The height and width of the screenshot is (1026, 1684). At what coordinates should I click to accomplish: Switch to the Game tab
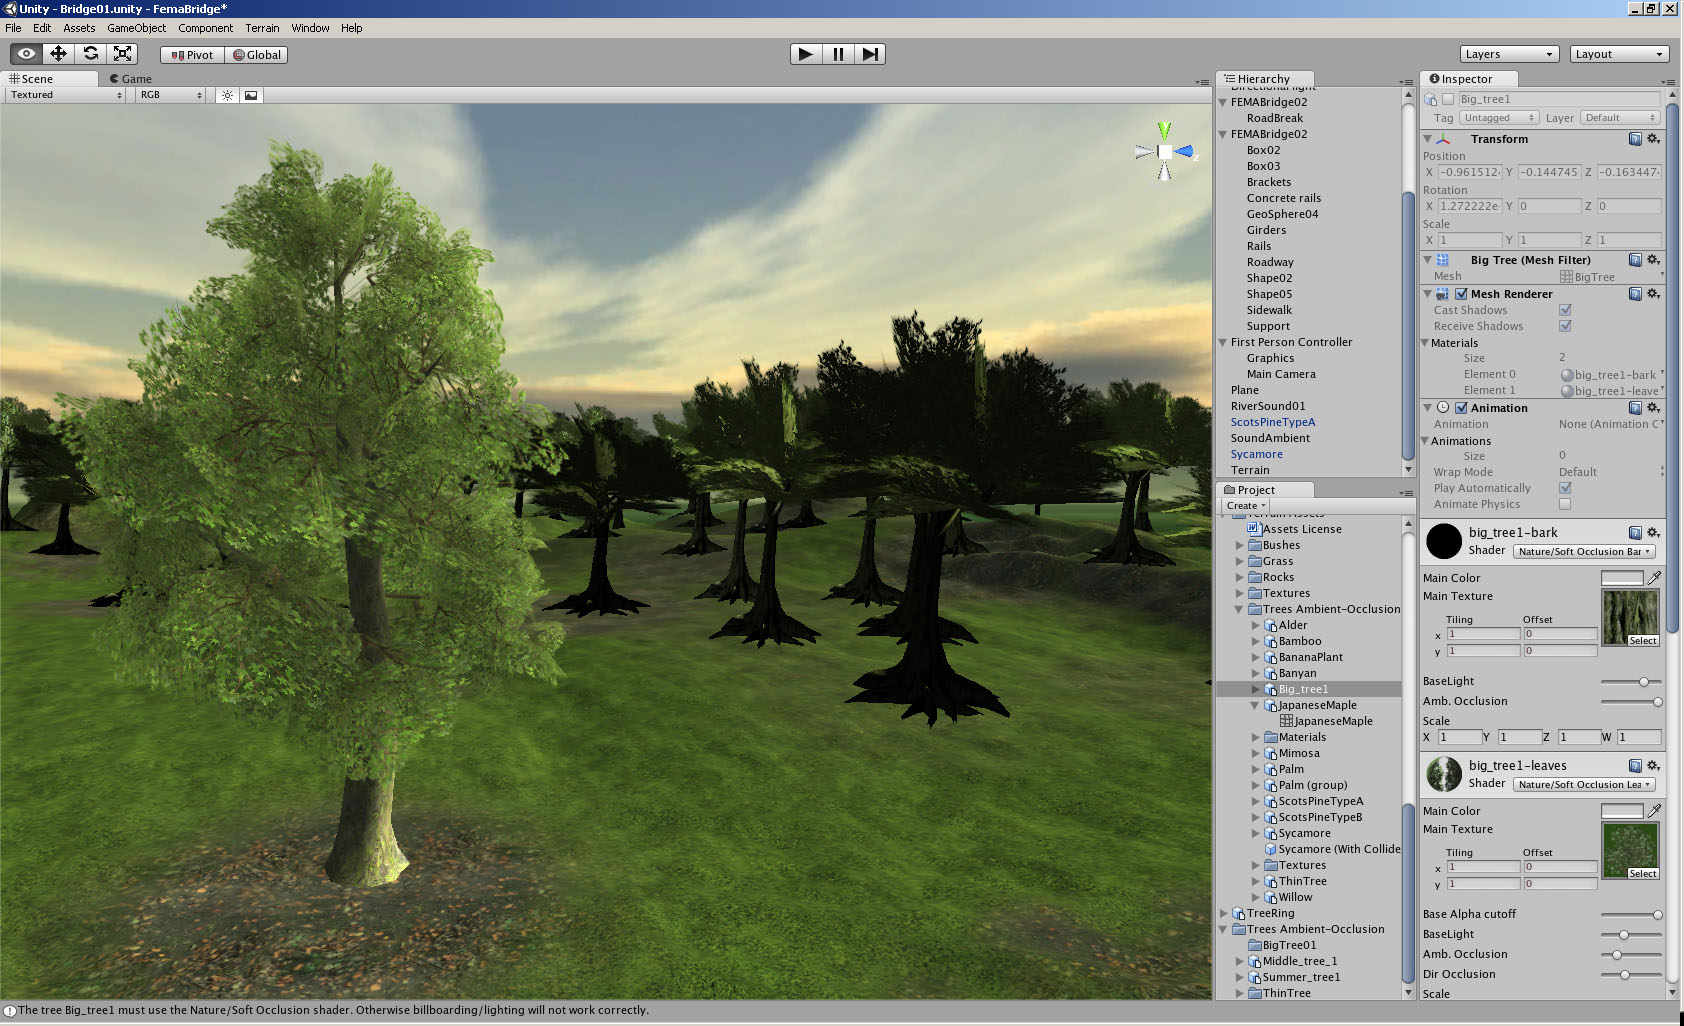pyautogui.click(x=131, y=78)
